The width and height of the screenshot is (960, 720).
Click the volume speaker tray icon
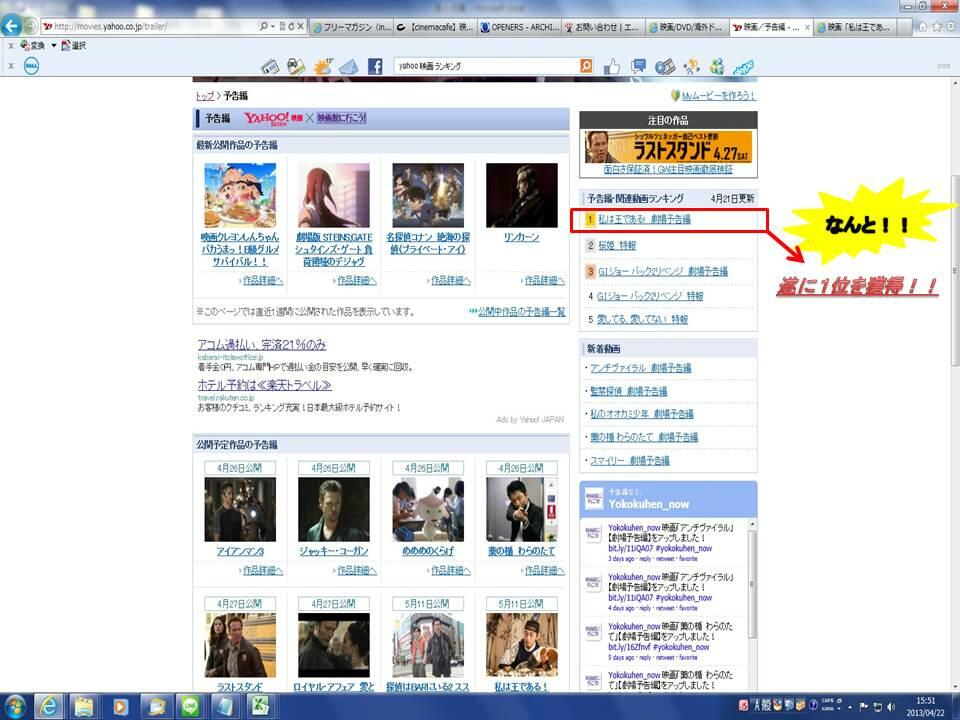coord(891,707)
